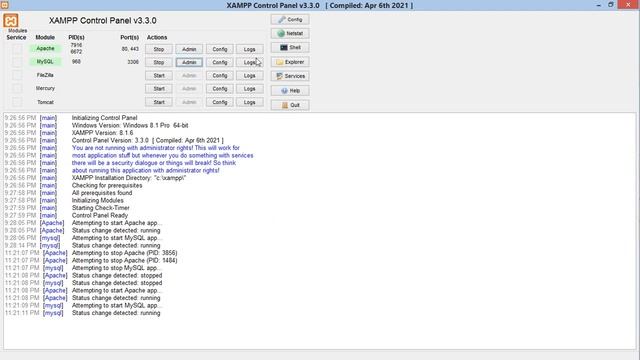Click log 'Attempting to stop Apache (PID: 1484)'
Viewport: 640px width, 360px height.
click(124, 260)
